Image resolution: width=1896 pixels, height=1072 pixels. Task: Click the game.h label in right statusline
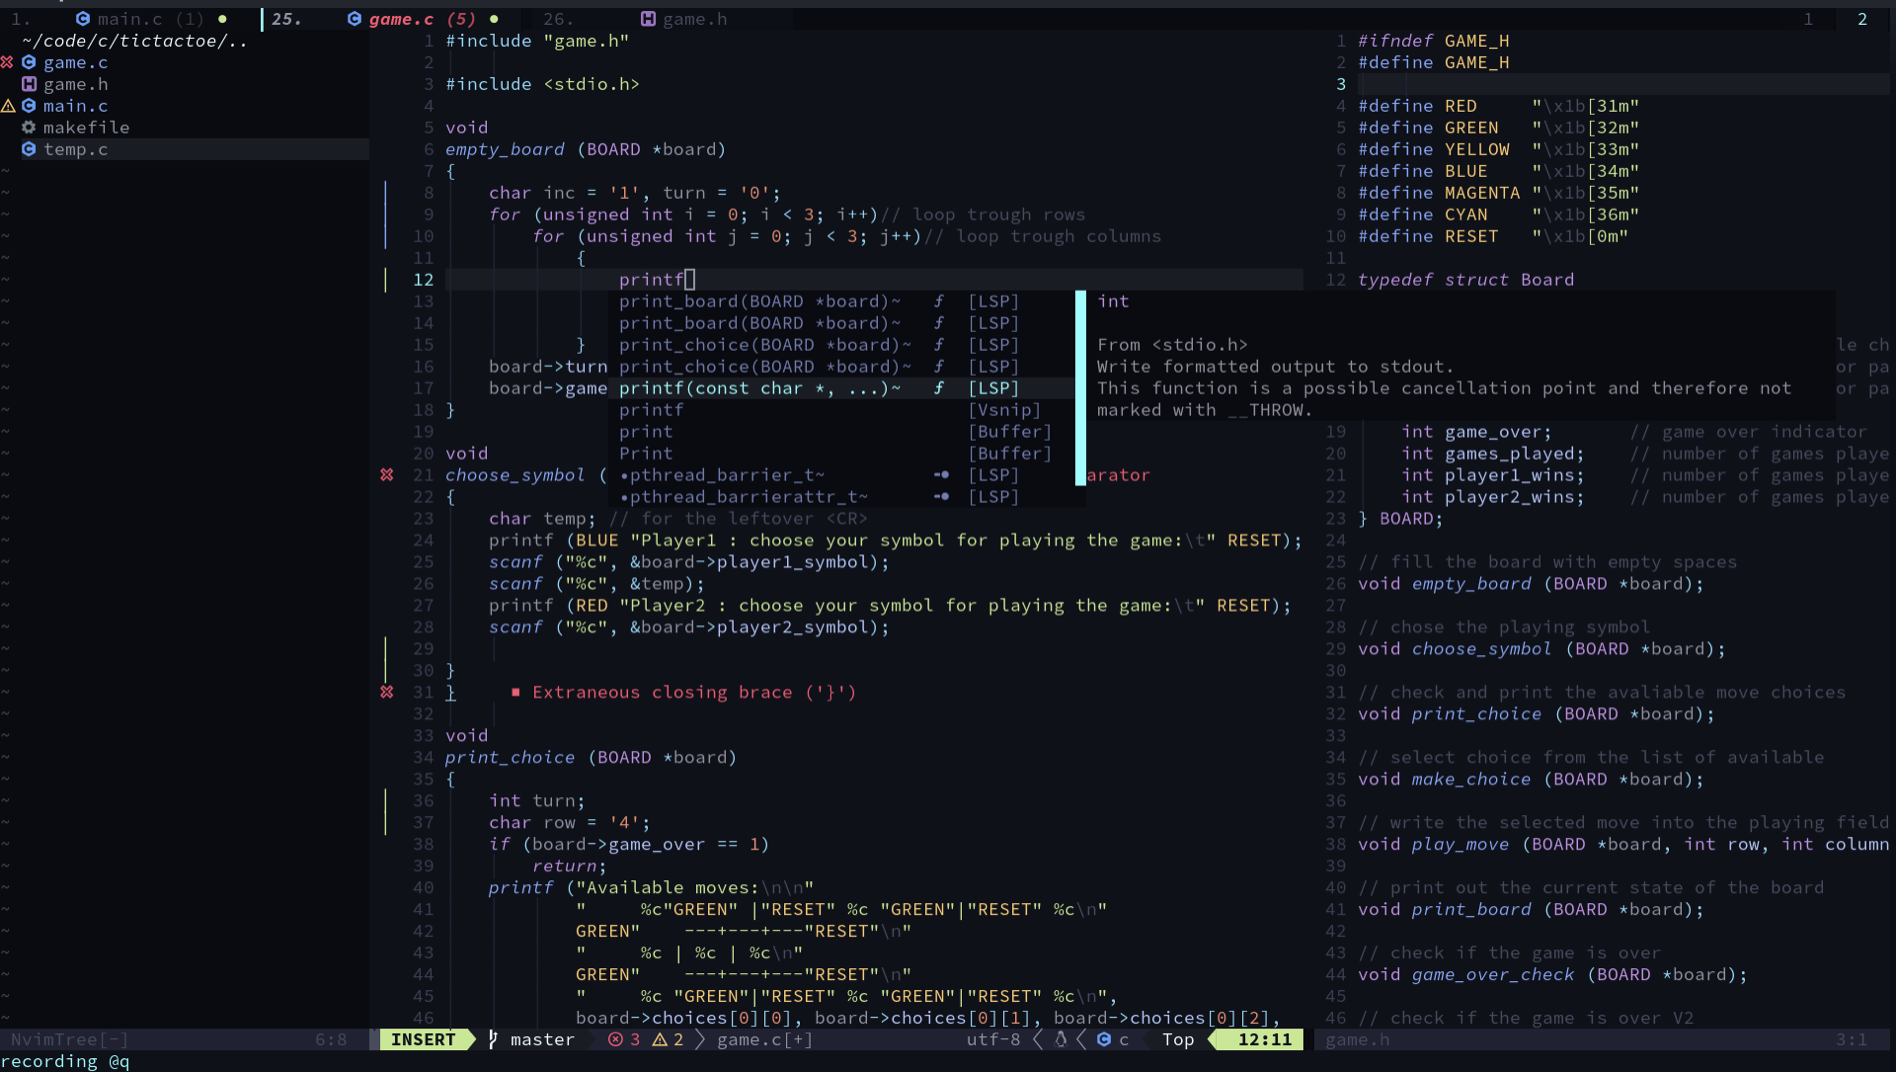[x=1357, y=1040]
